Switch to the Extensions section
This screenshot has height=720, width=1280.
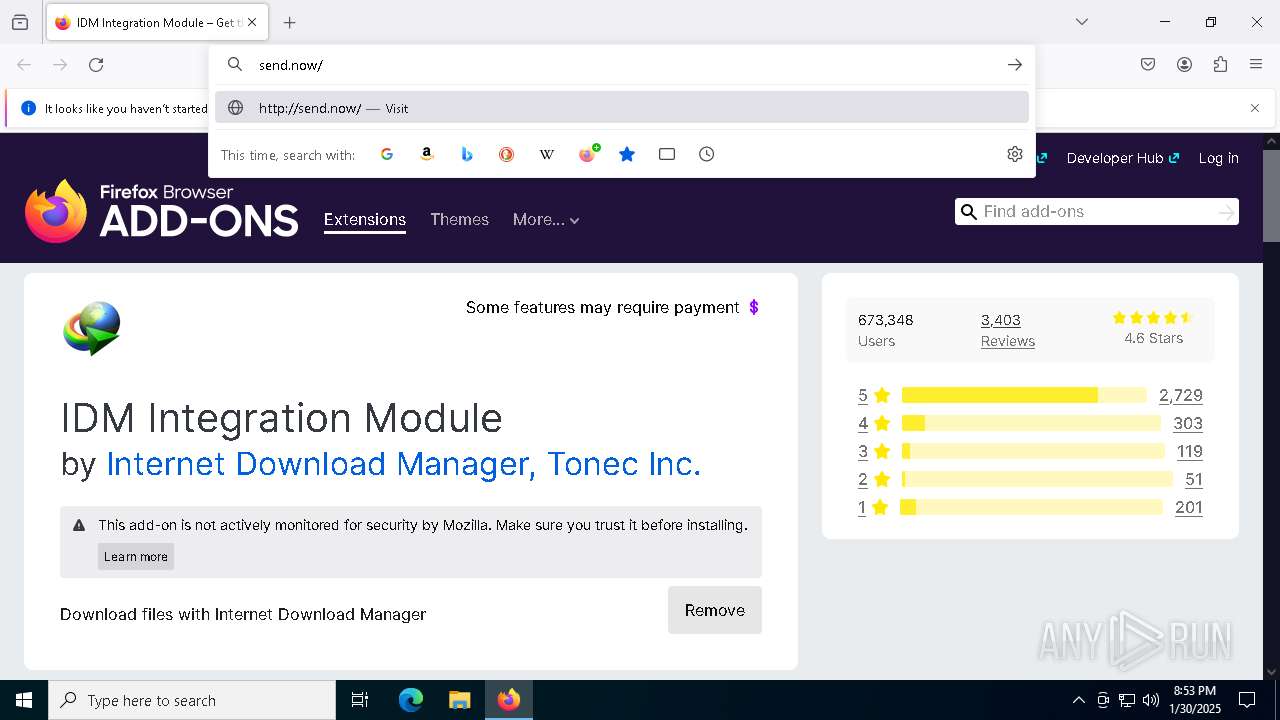click(365, 220)
